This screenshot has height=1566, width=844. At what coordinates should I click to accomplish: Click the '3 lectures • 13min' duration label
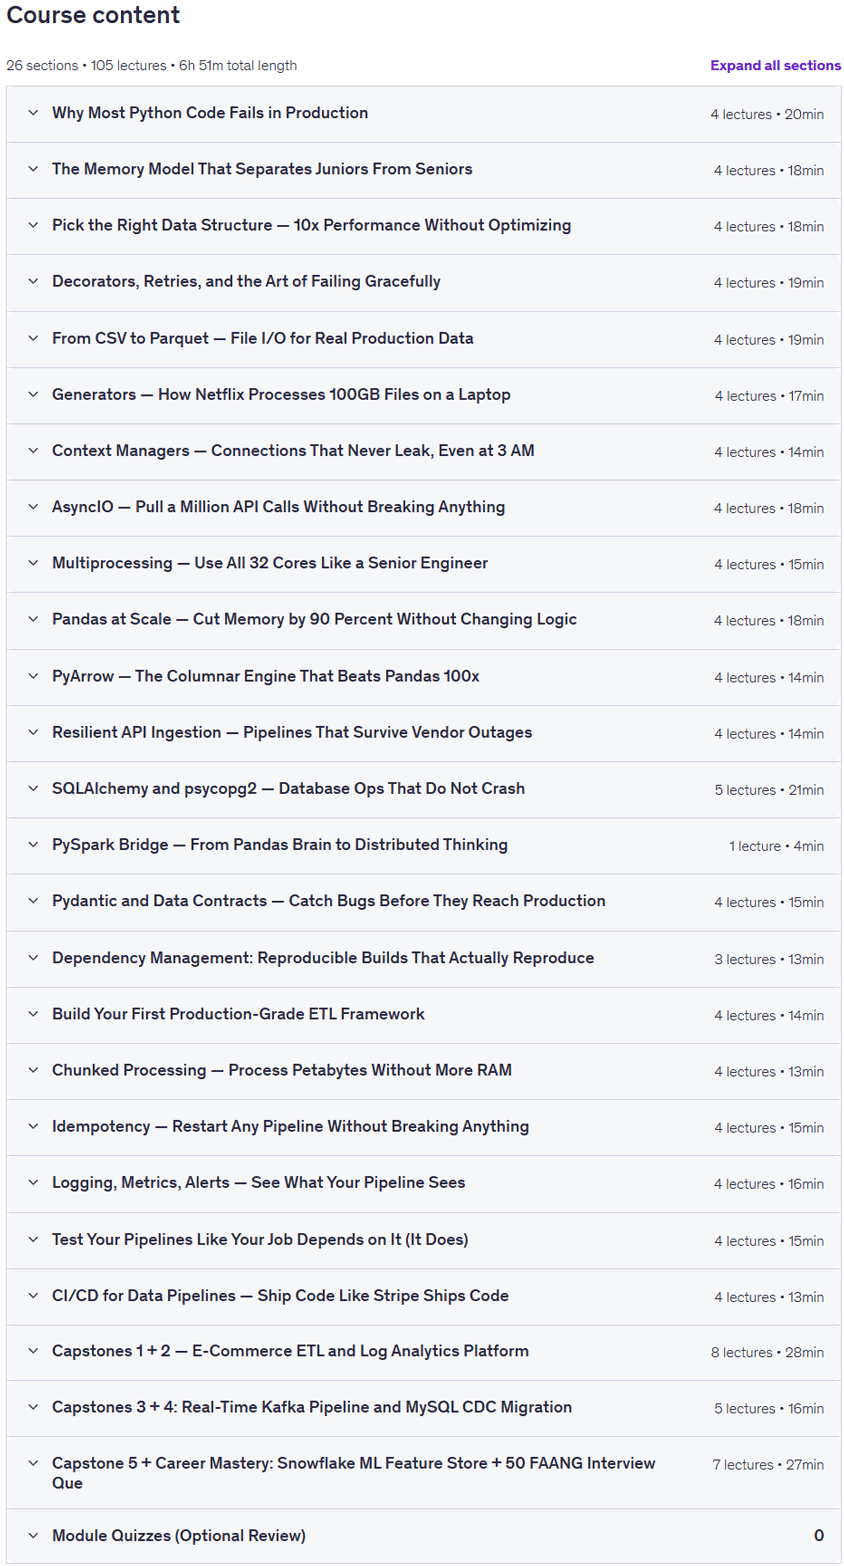pos(769,959)
